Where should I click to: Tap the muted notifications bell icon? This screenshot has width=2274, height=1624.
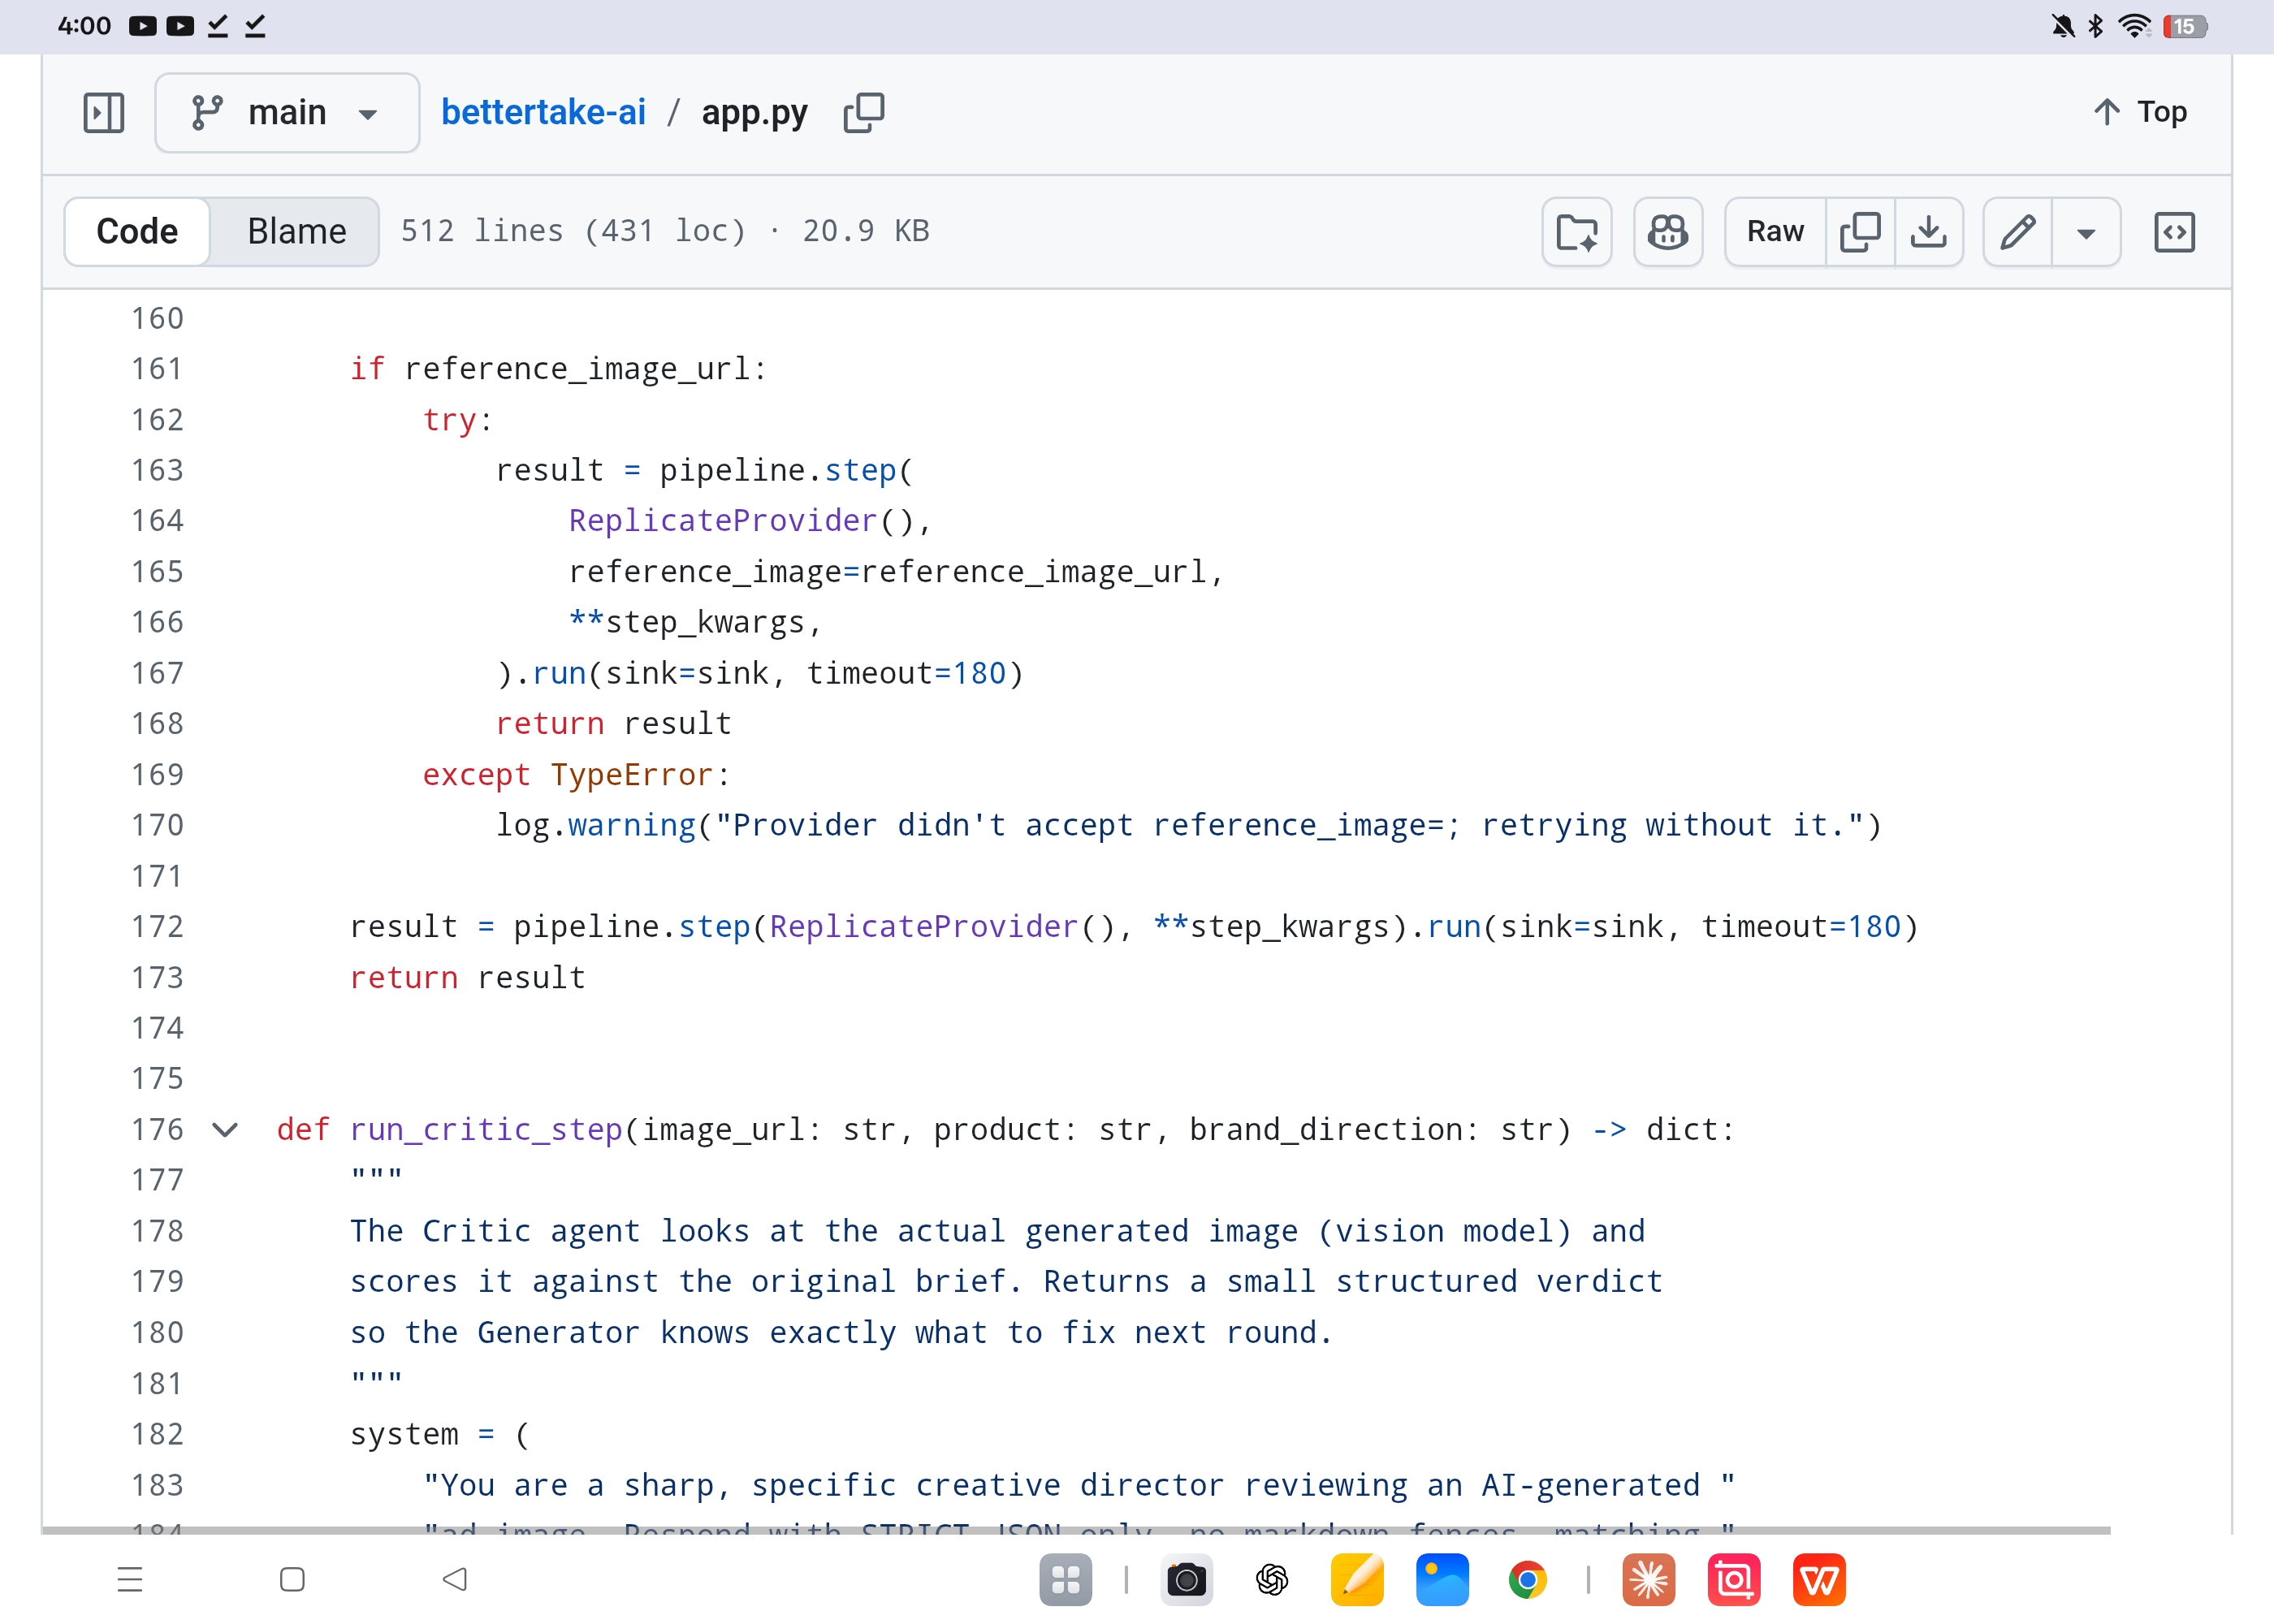point(2062,26)
